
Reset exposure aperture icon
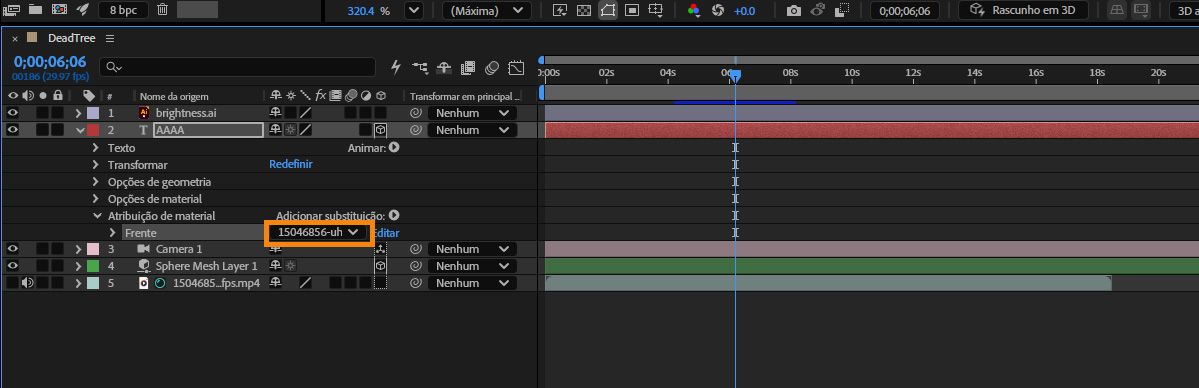coord(717,11)
